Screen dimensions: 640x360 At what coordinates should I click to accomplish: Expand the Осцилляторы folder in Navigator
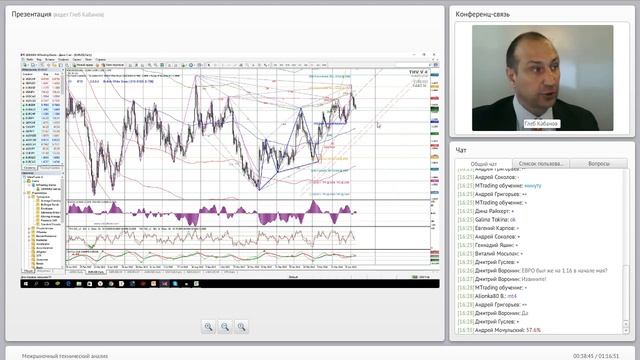coord(29,228)
